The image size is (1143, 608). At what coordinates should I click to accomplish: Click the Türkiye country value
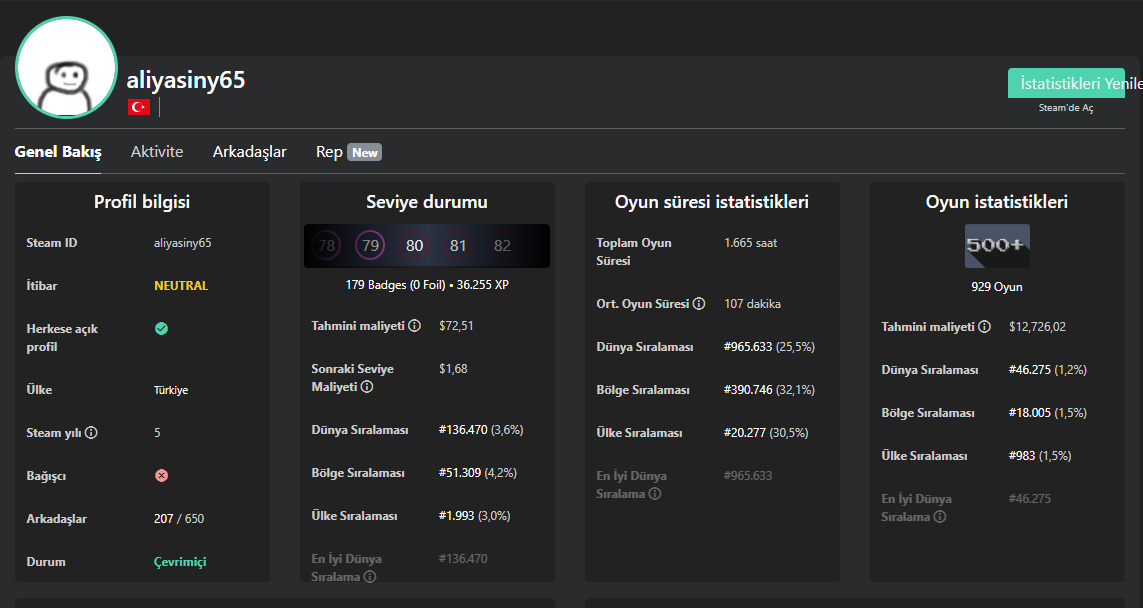coord(171,390)
